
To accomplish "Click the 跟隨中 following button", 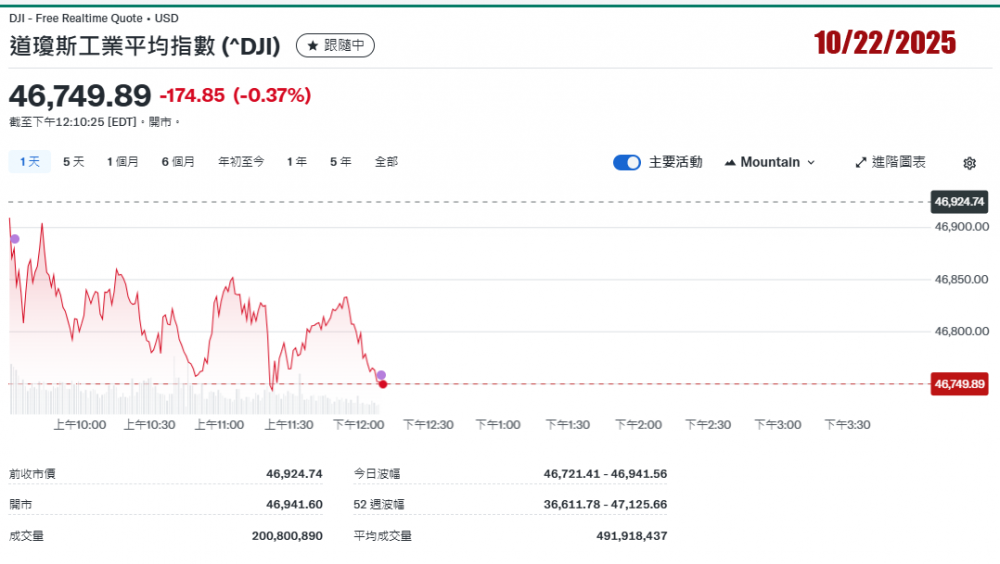I will click(x=335, y=46).
